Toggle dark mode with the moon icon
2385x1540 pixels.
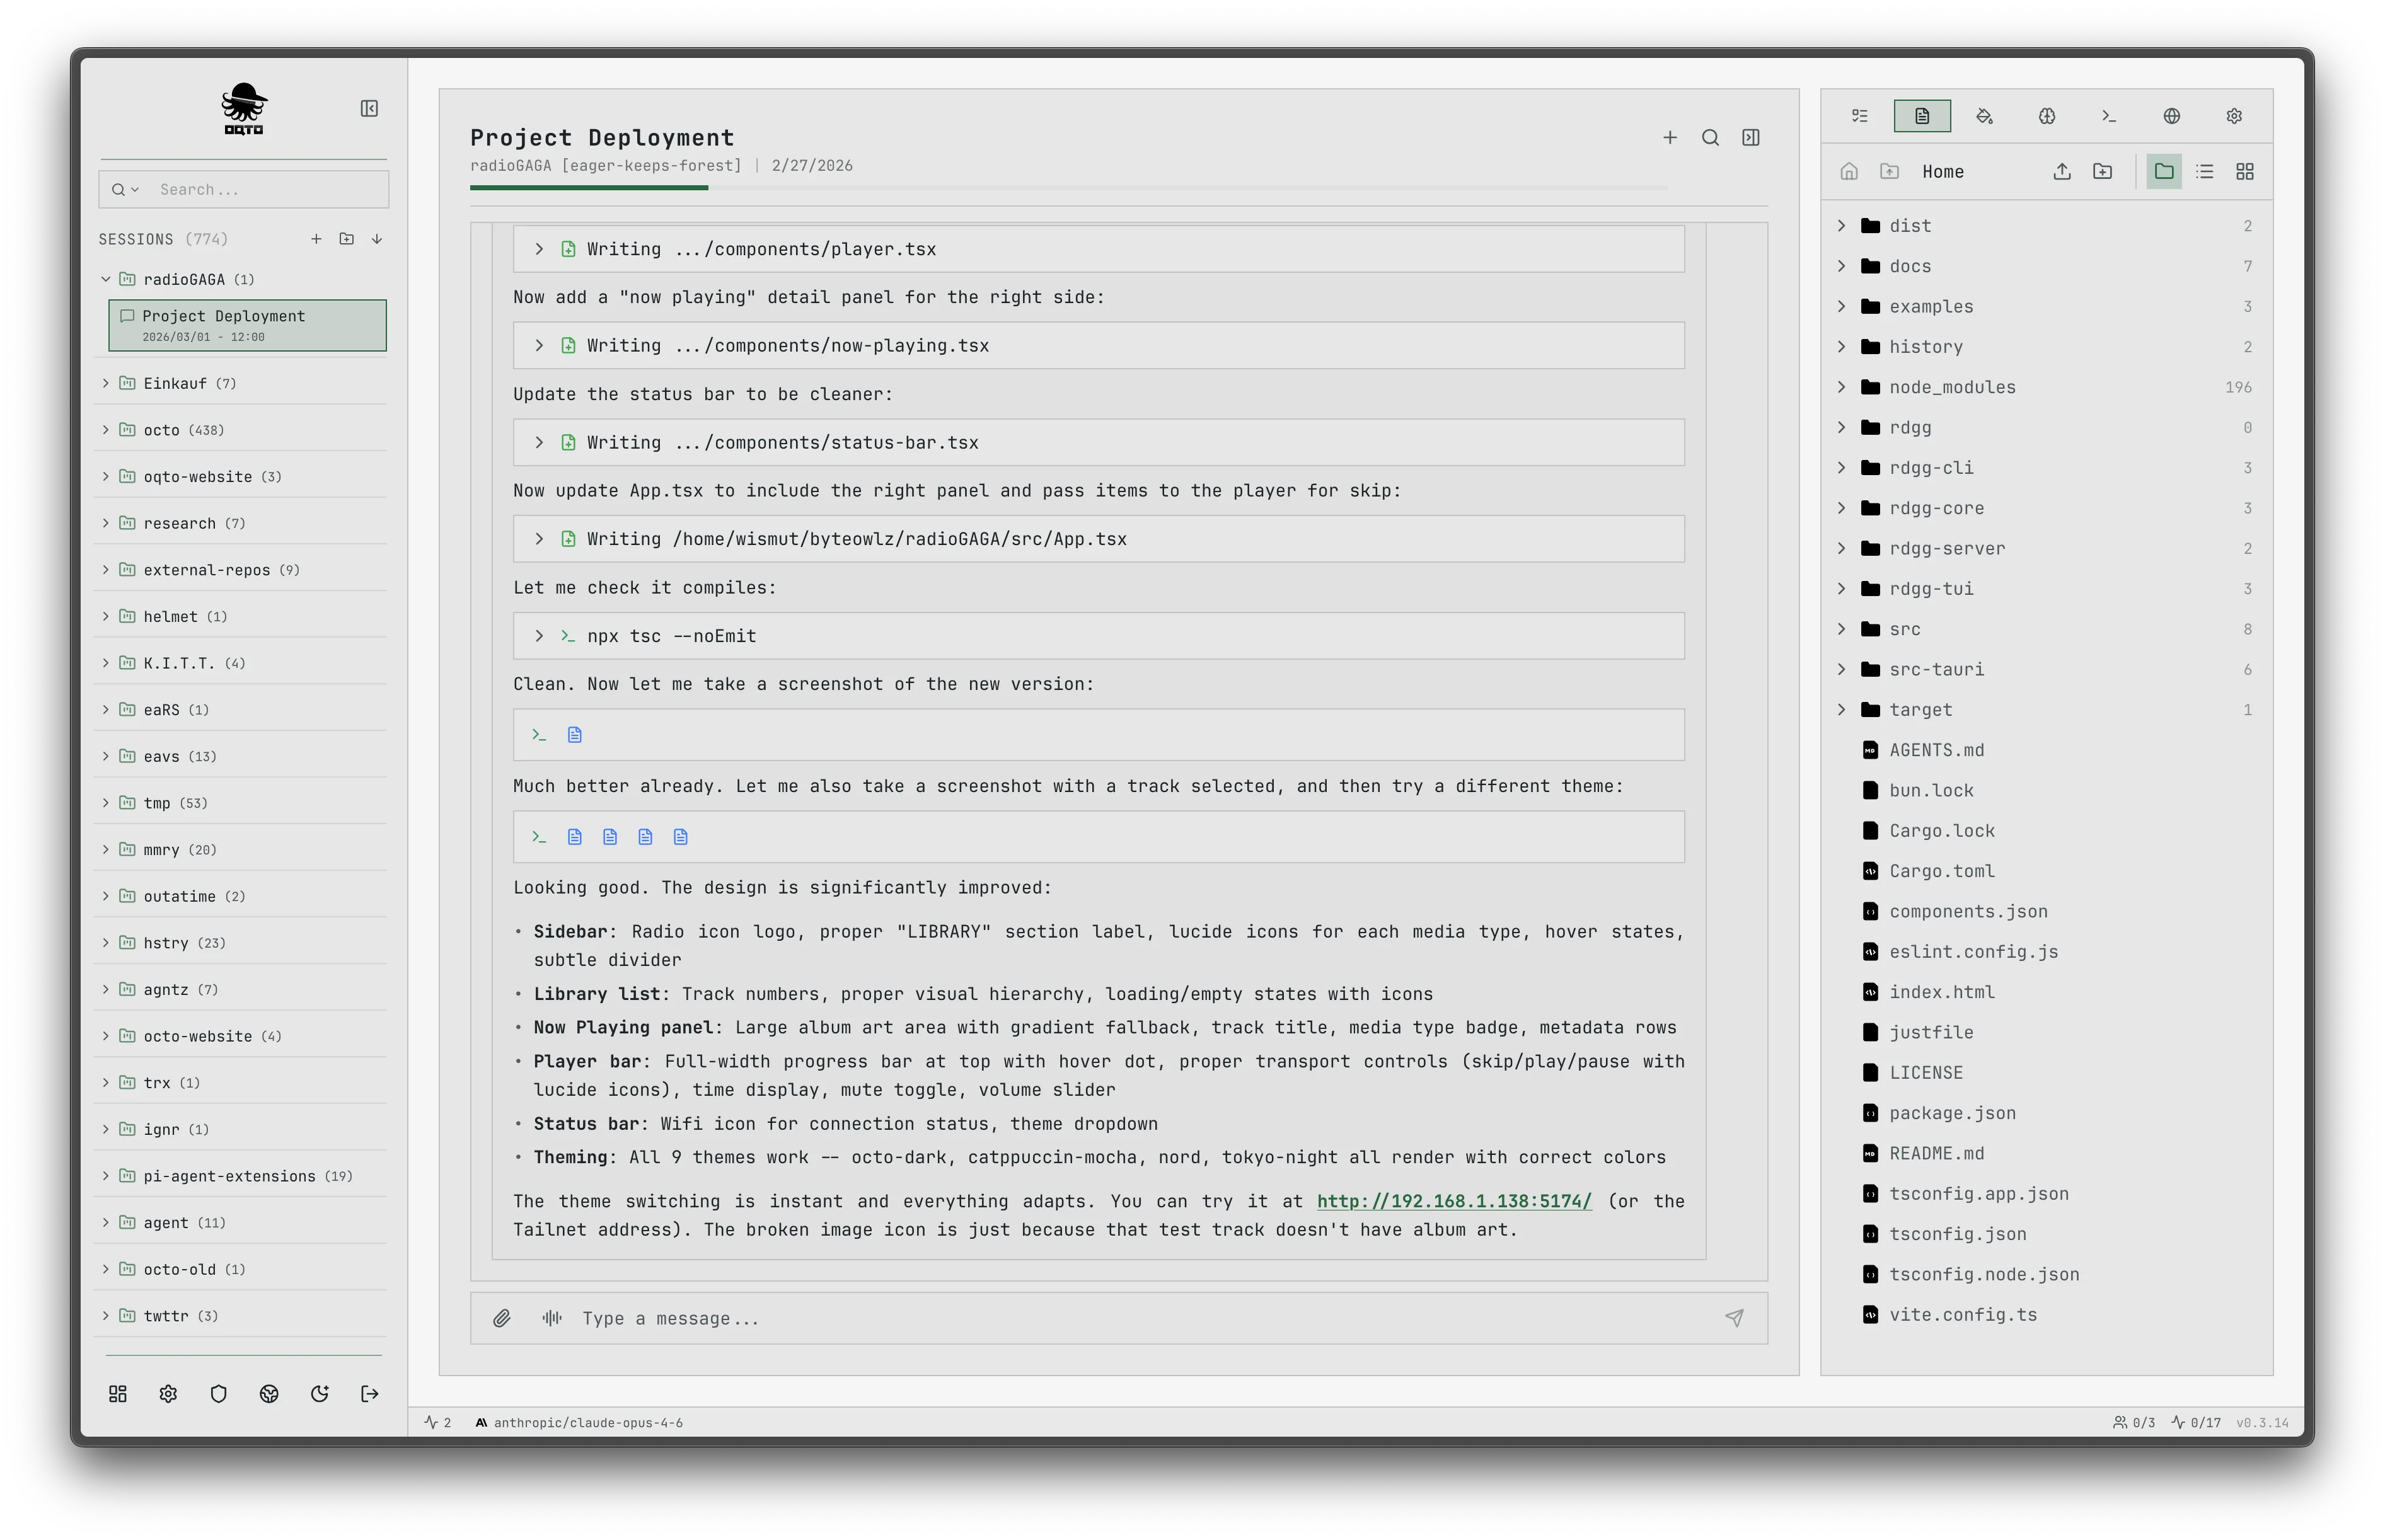320,1394
